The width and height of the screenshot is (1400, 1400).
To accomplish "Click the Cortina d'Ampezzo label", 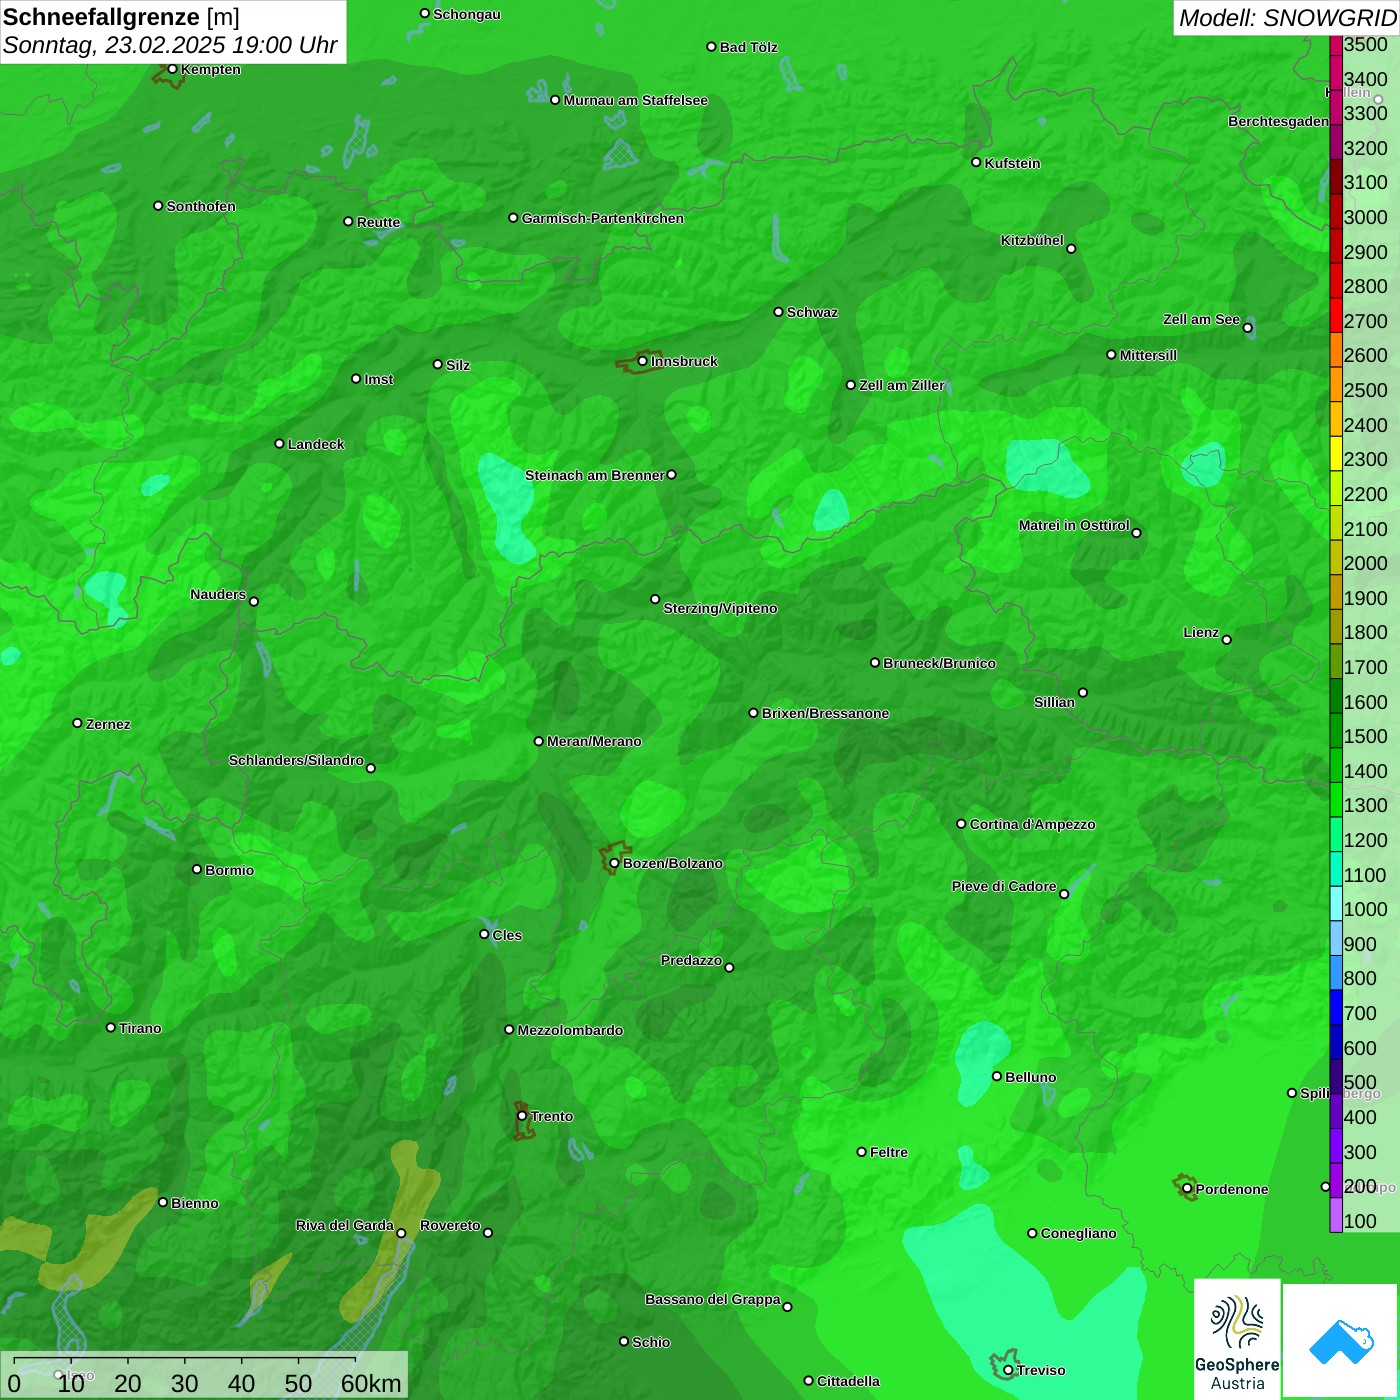I will coord(1032,824).
